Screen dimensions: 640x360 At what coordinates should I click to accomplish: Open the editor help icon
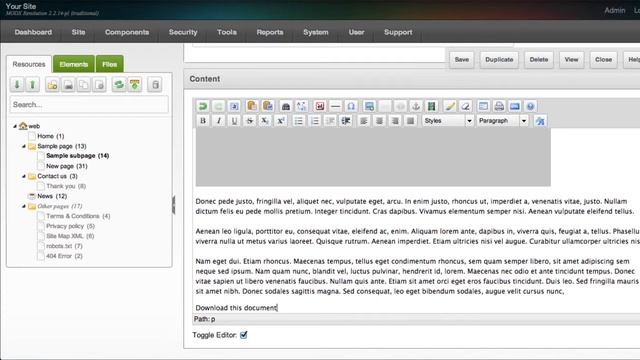pyautogui.click(x=530, y=107)
